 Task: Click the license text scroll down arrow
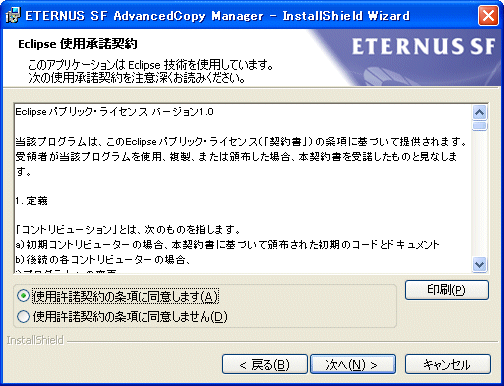click(479, 265)
